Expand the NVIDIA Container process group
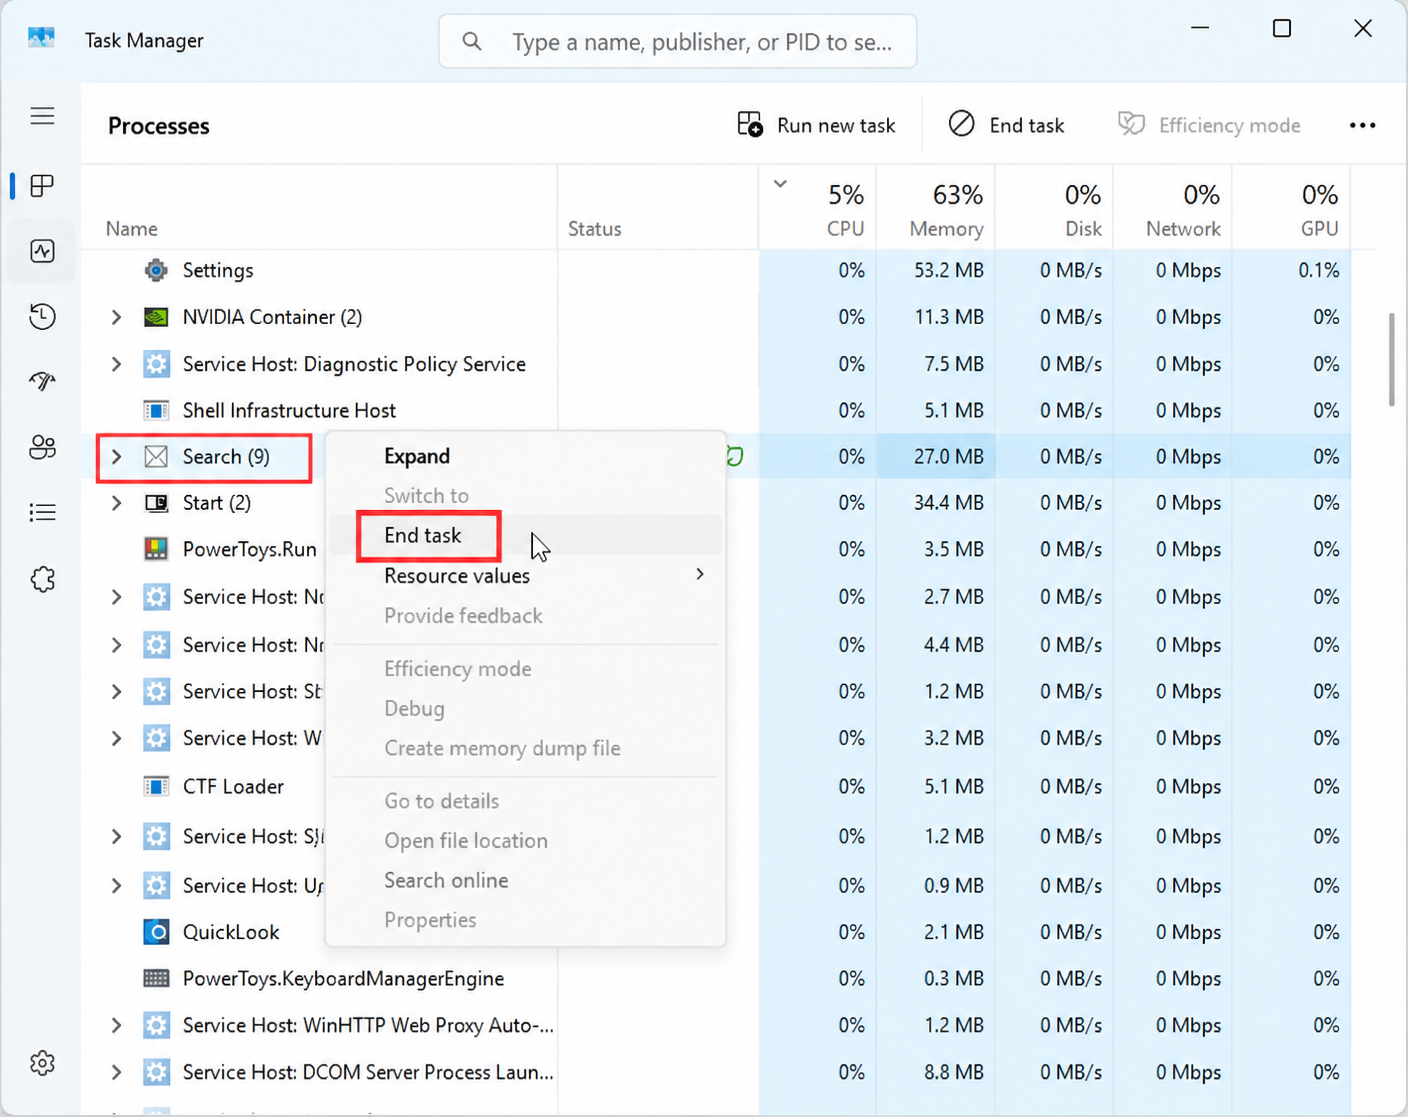1408x1117 pixels. (116, 317)
